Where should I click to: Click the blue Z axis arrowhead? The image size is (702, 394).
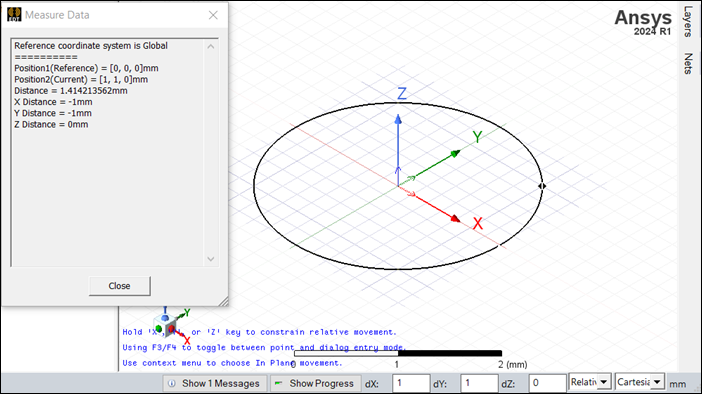pos(398,119)
